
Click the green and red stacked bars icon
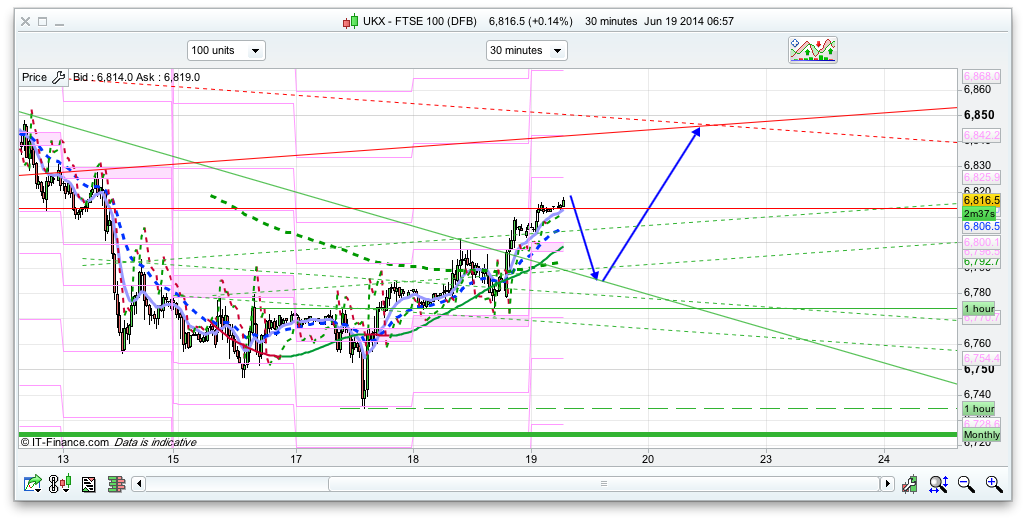(116, 484)
